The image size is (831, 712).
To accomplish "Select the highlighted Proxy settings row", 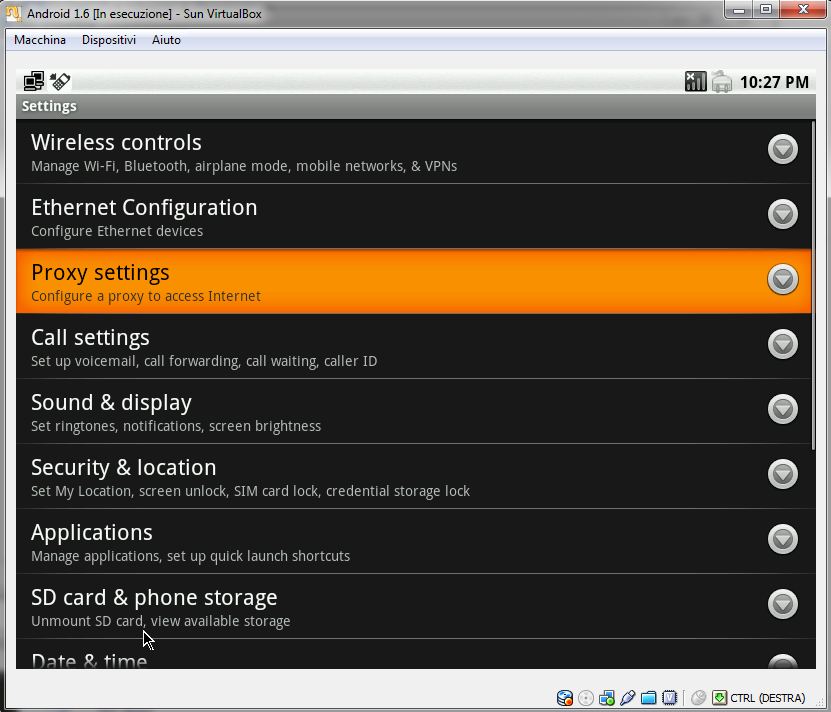I will [413, 281].
